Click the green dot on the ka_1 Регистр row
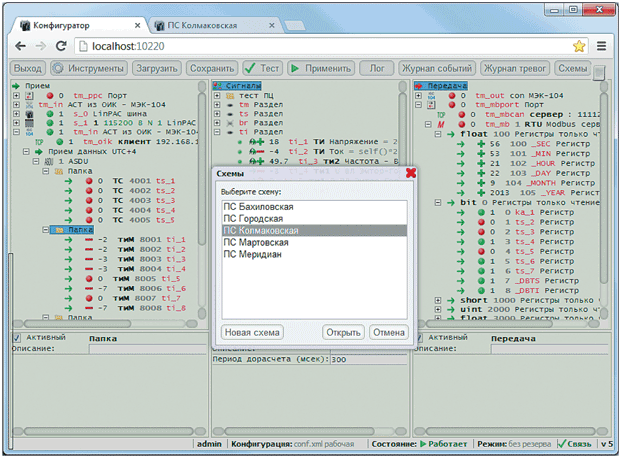The height and width of the screenshot is (457, 620). (481, 212)
